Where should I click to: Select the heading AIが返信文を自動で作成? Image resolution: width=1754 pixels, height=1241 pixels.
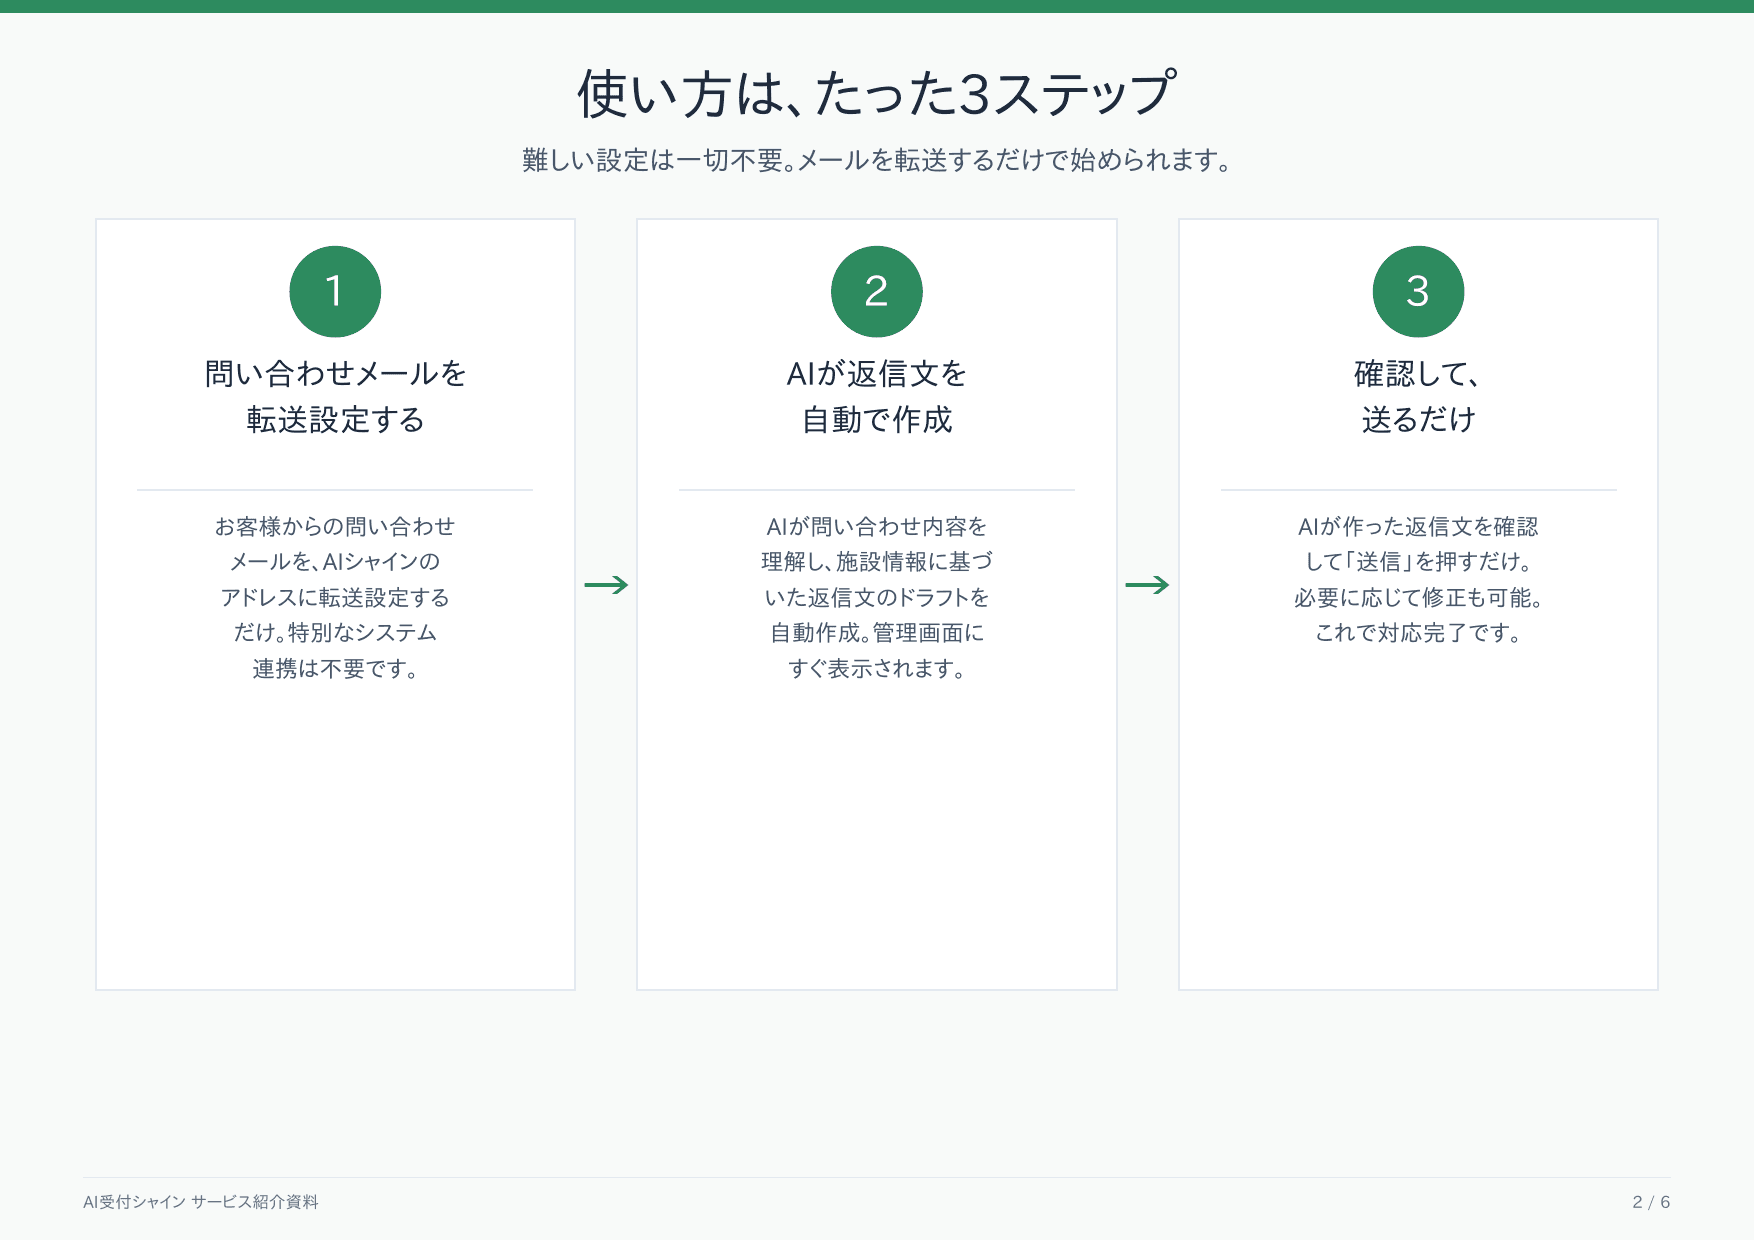point(876,396)
